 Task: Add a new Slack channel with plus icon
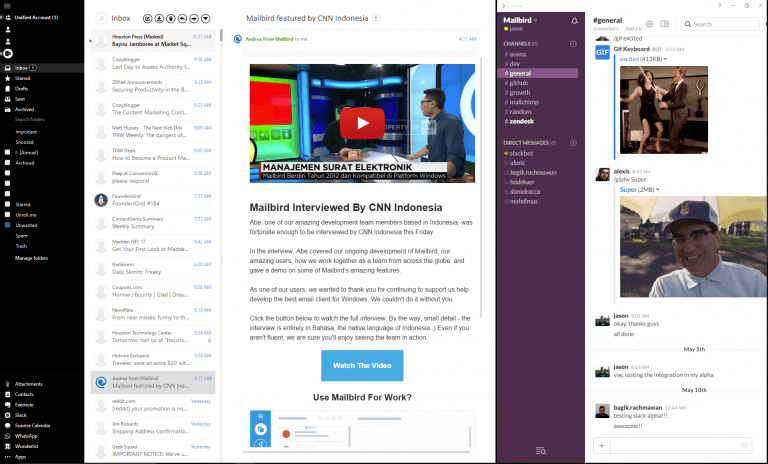pyautogui.click(x=573, y=44)
